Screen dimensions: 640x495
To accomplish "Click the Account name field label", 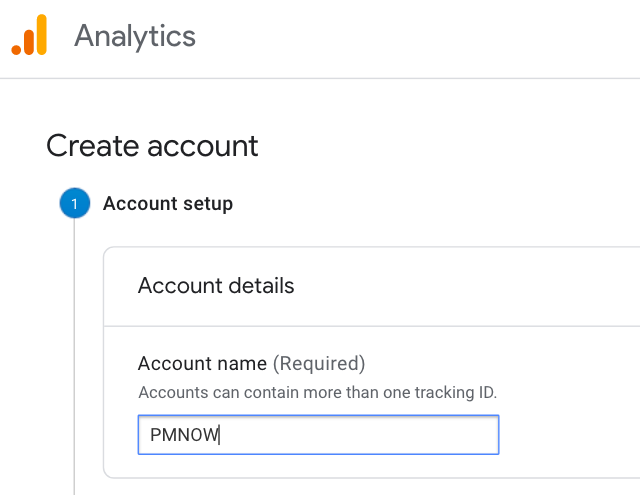I will [x=202, y=363].
